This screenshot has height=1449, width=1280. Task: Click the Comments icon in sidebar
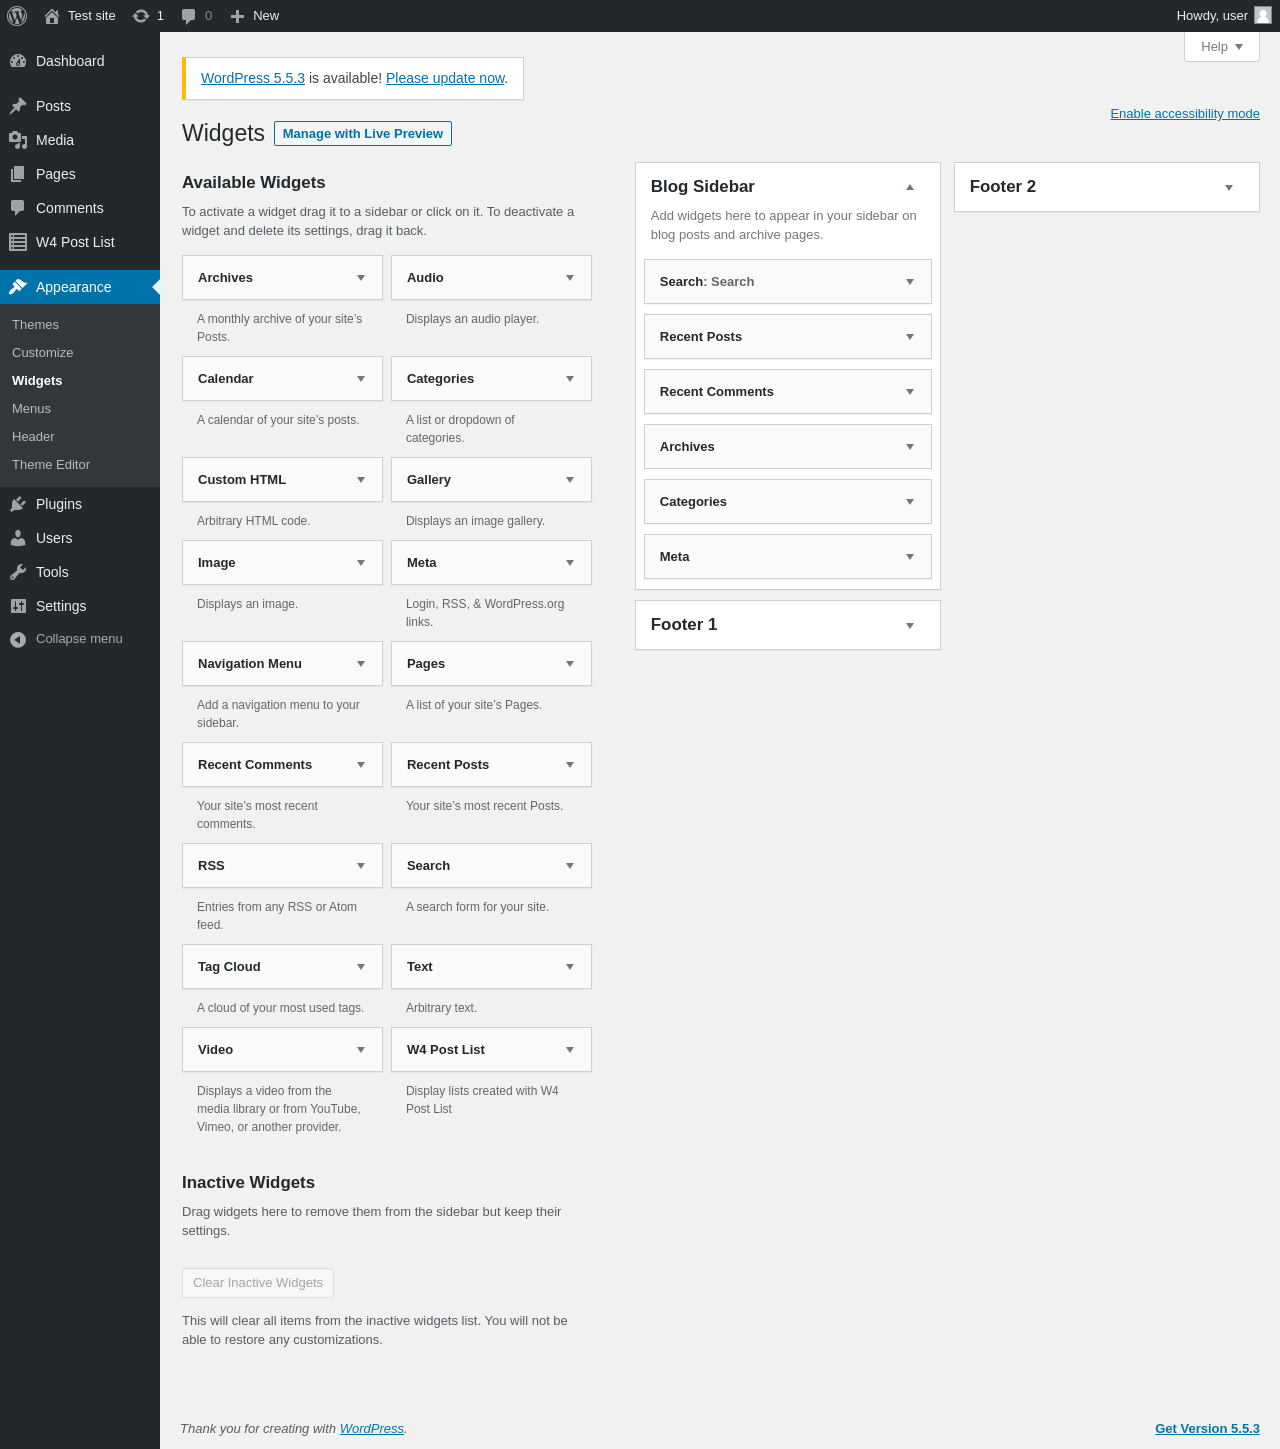[18, 208]
